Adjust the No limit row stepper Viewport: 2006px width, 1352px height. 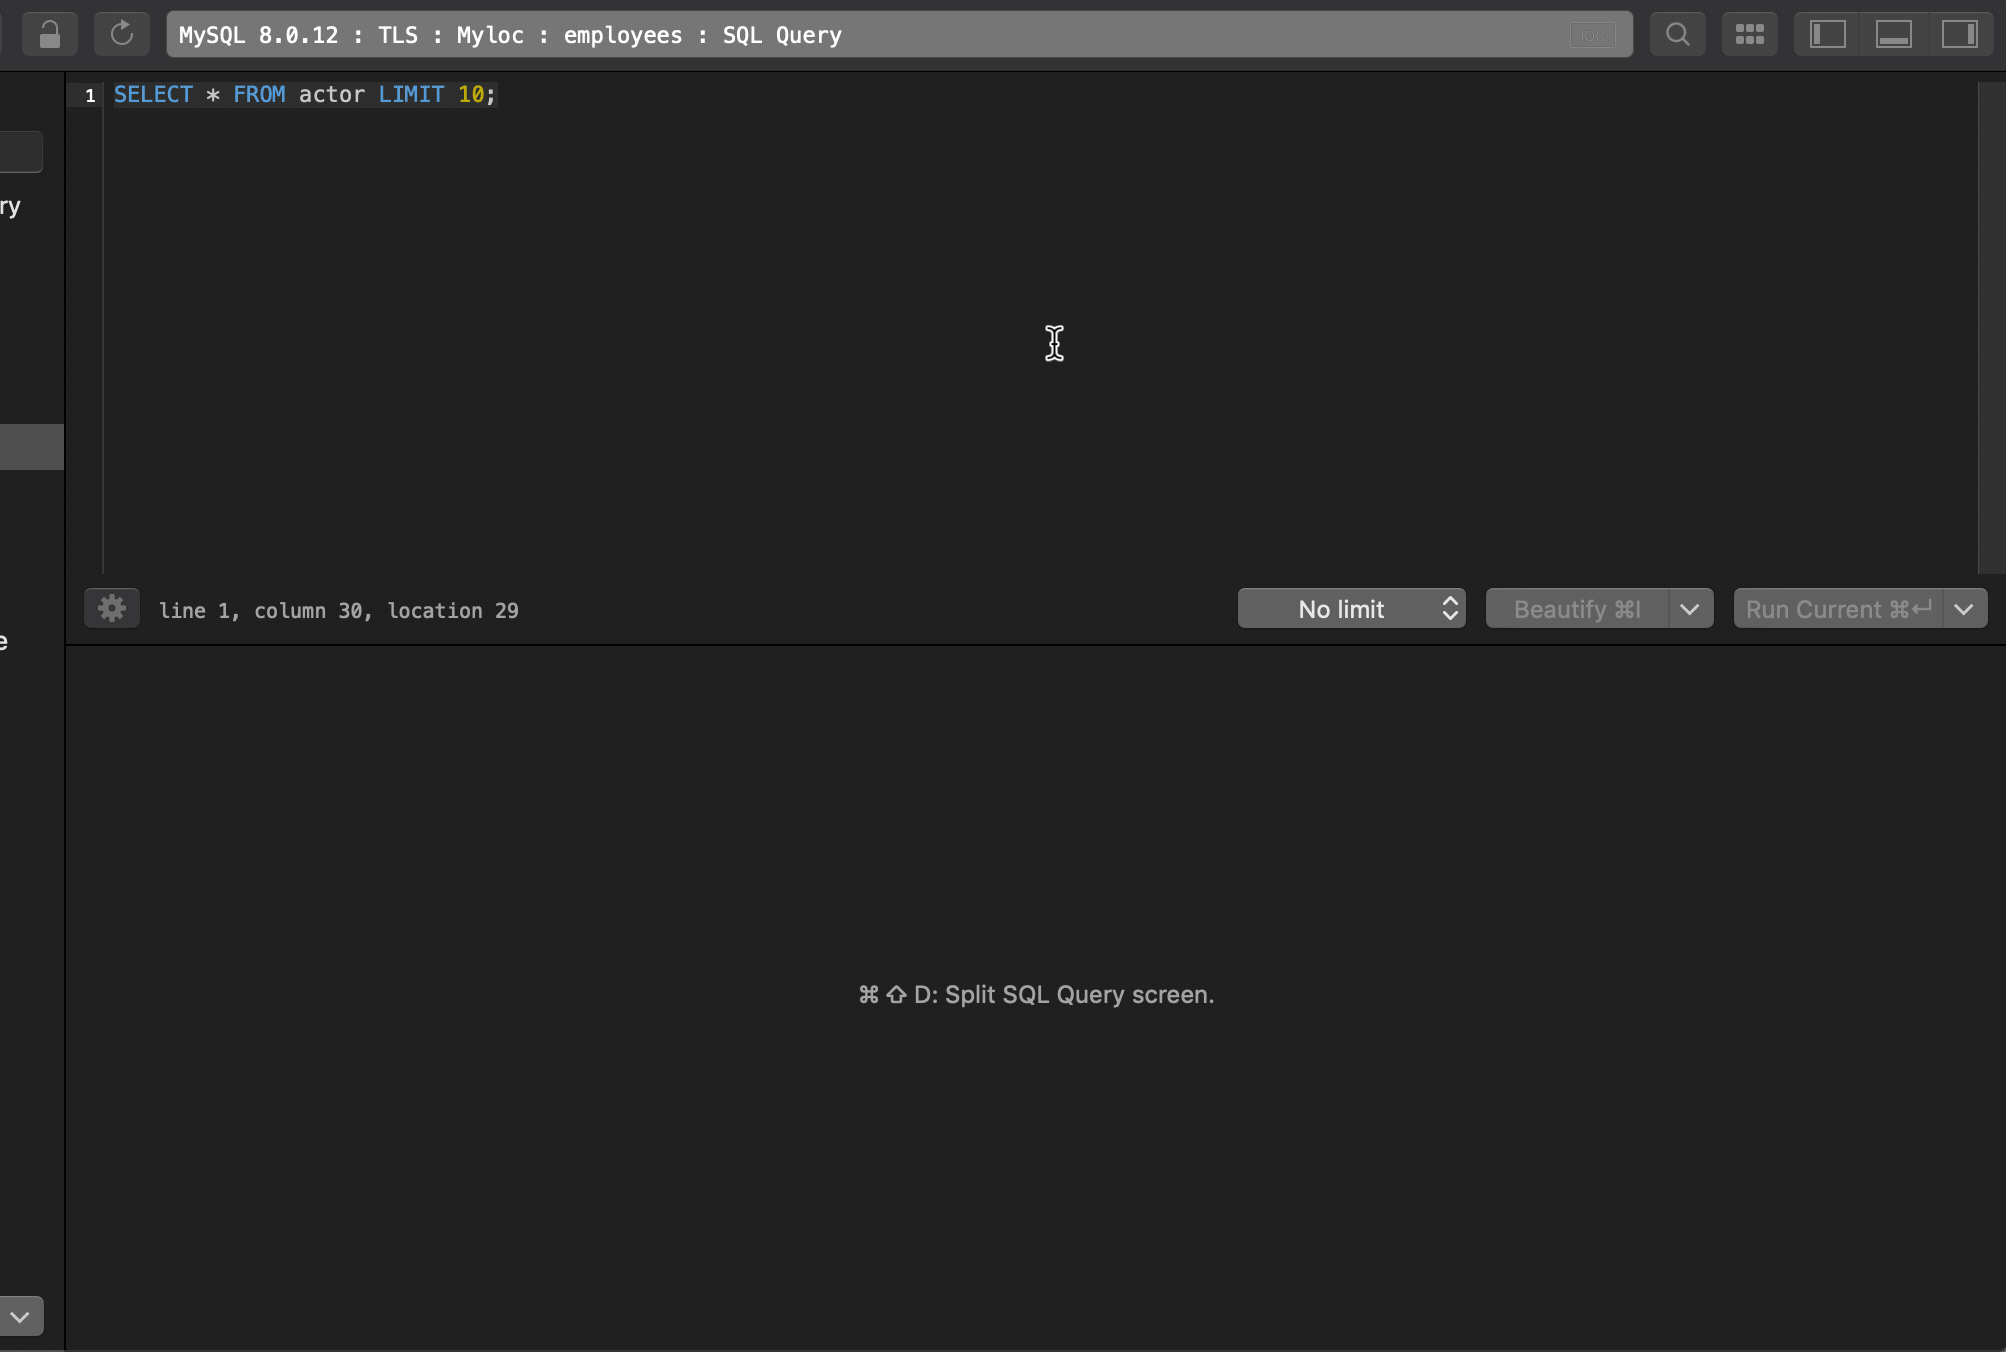tap(1449, 608)
